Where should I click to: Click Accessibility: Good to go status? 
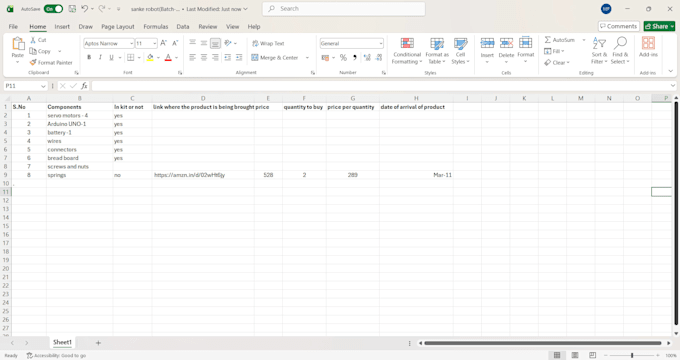[x=56, y=356]
